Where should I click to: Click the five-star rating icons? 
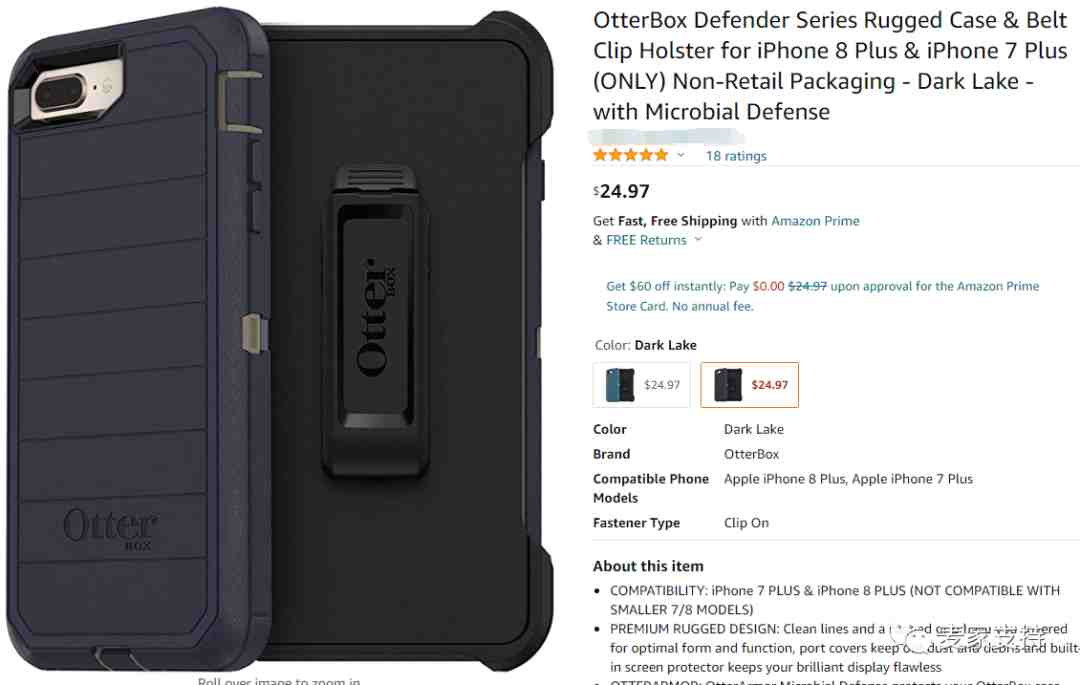(630, 155)
